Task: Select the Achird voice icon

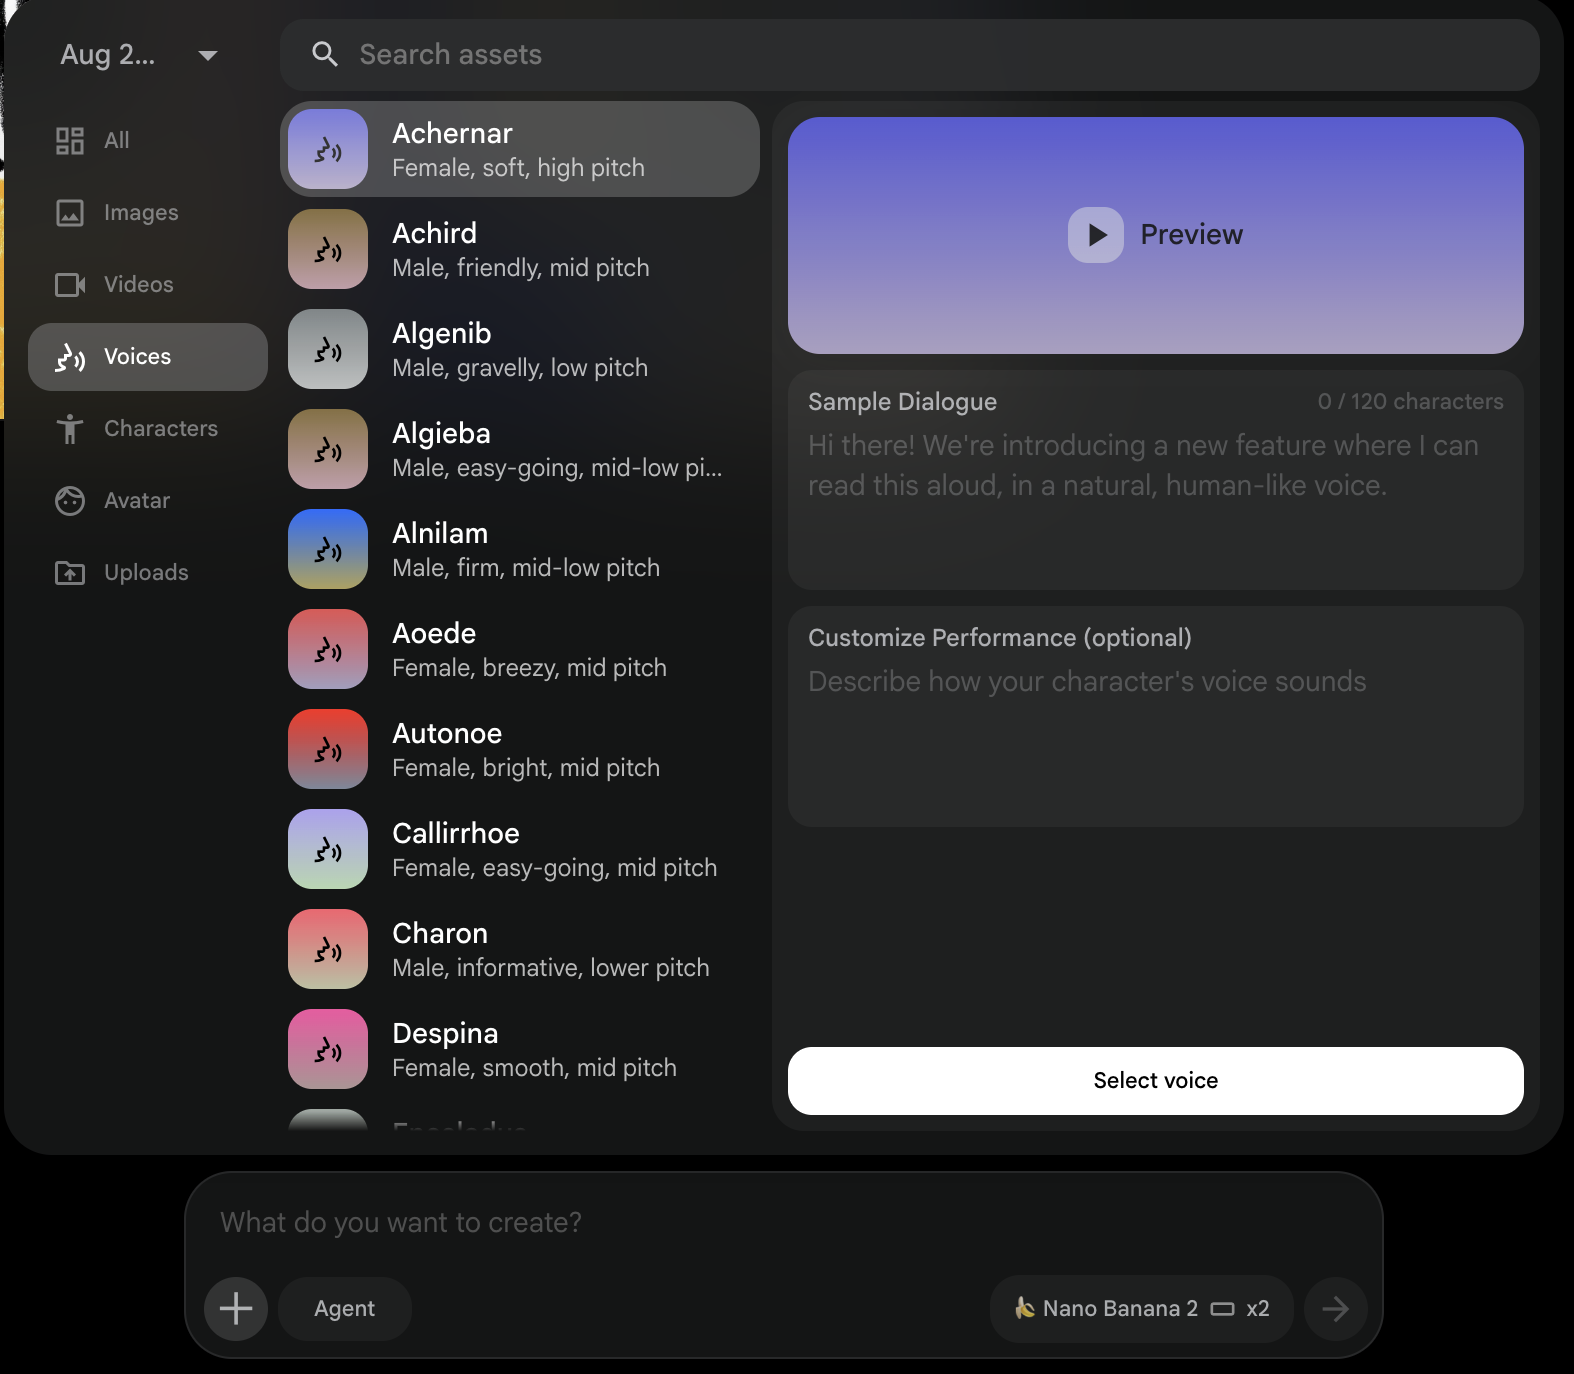Action: click(328, 249)
